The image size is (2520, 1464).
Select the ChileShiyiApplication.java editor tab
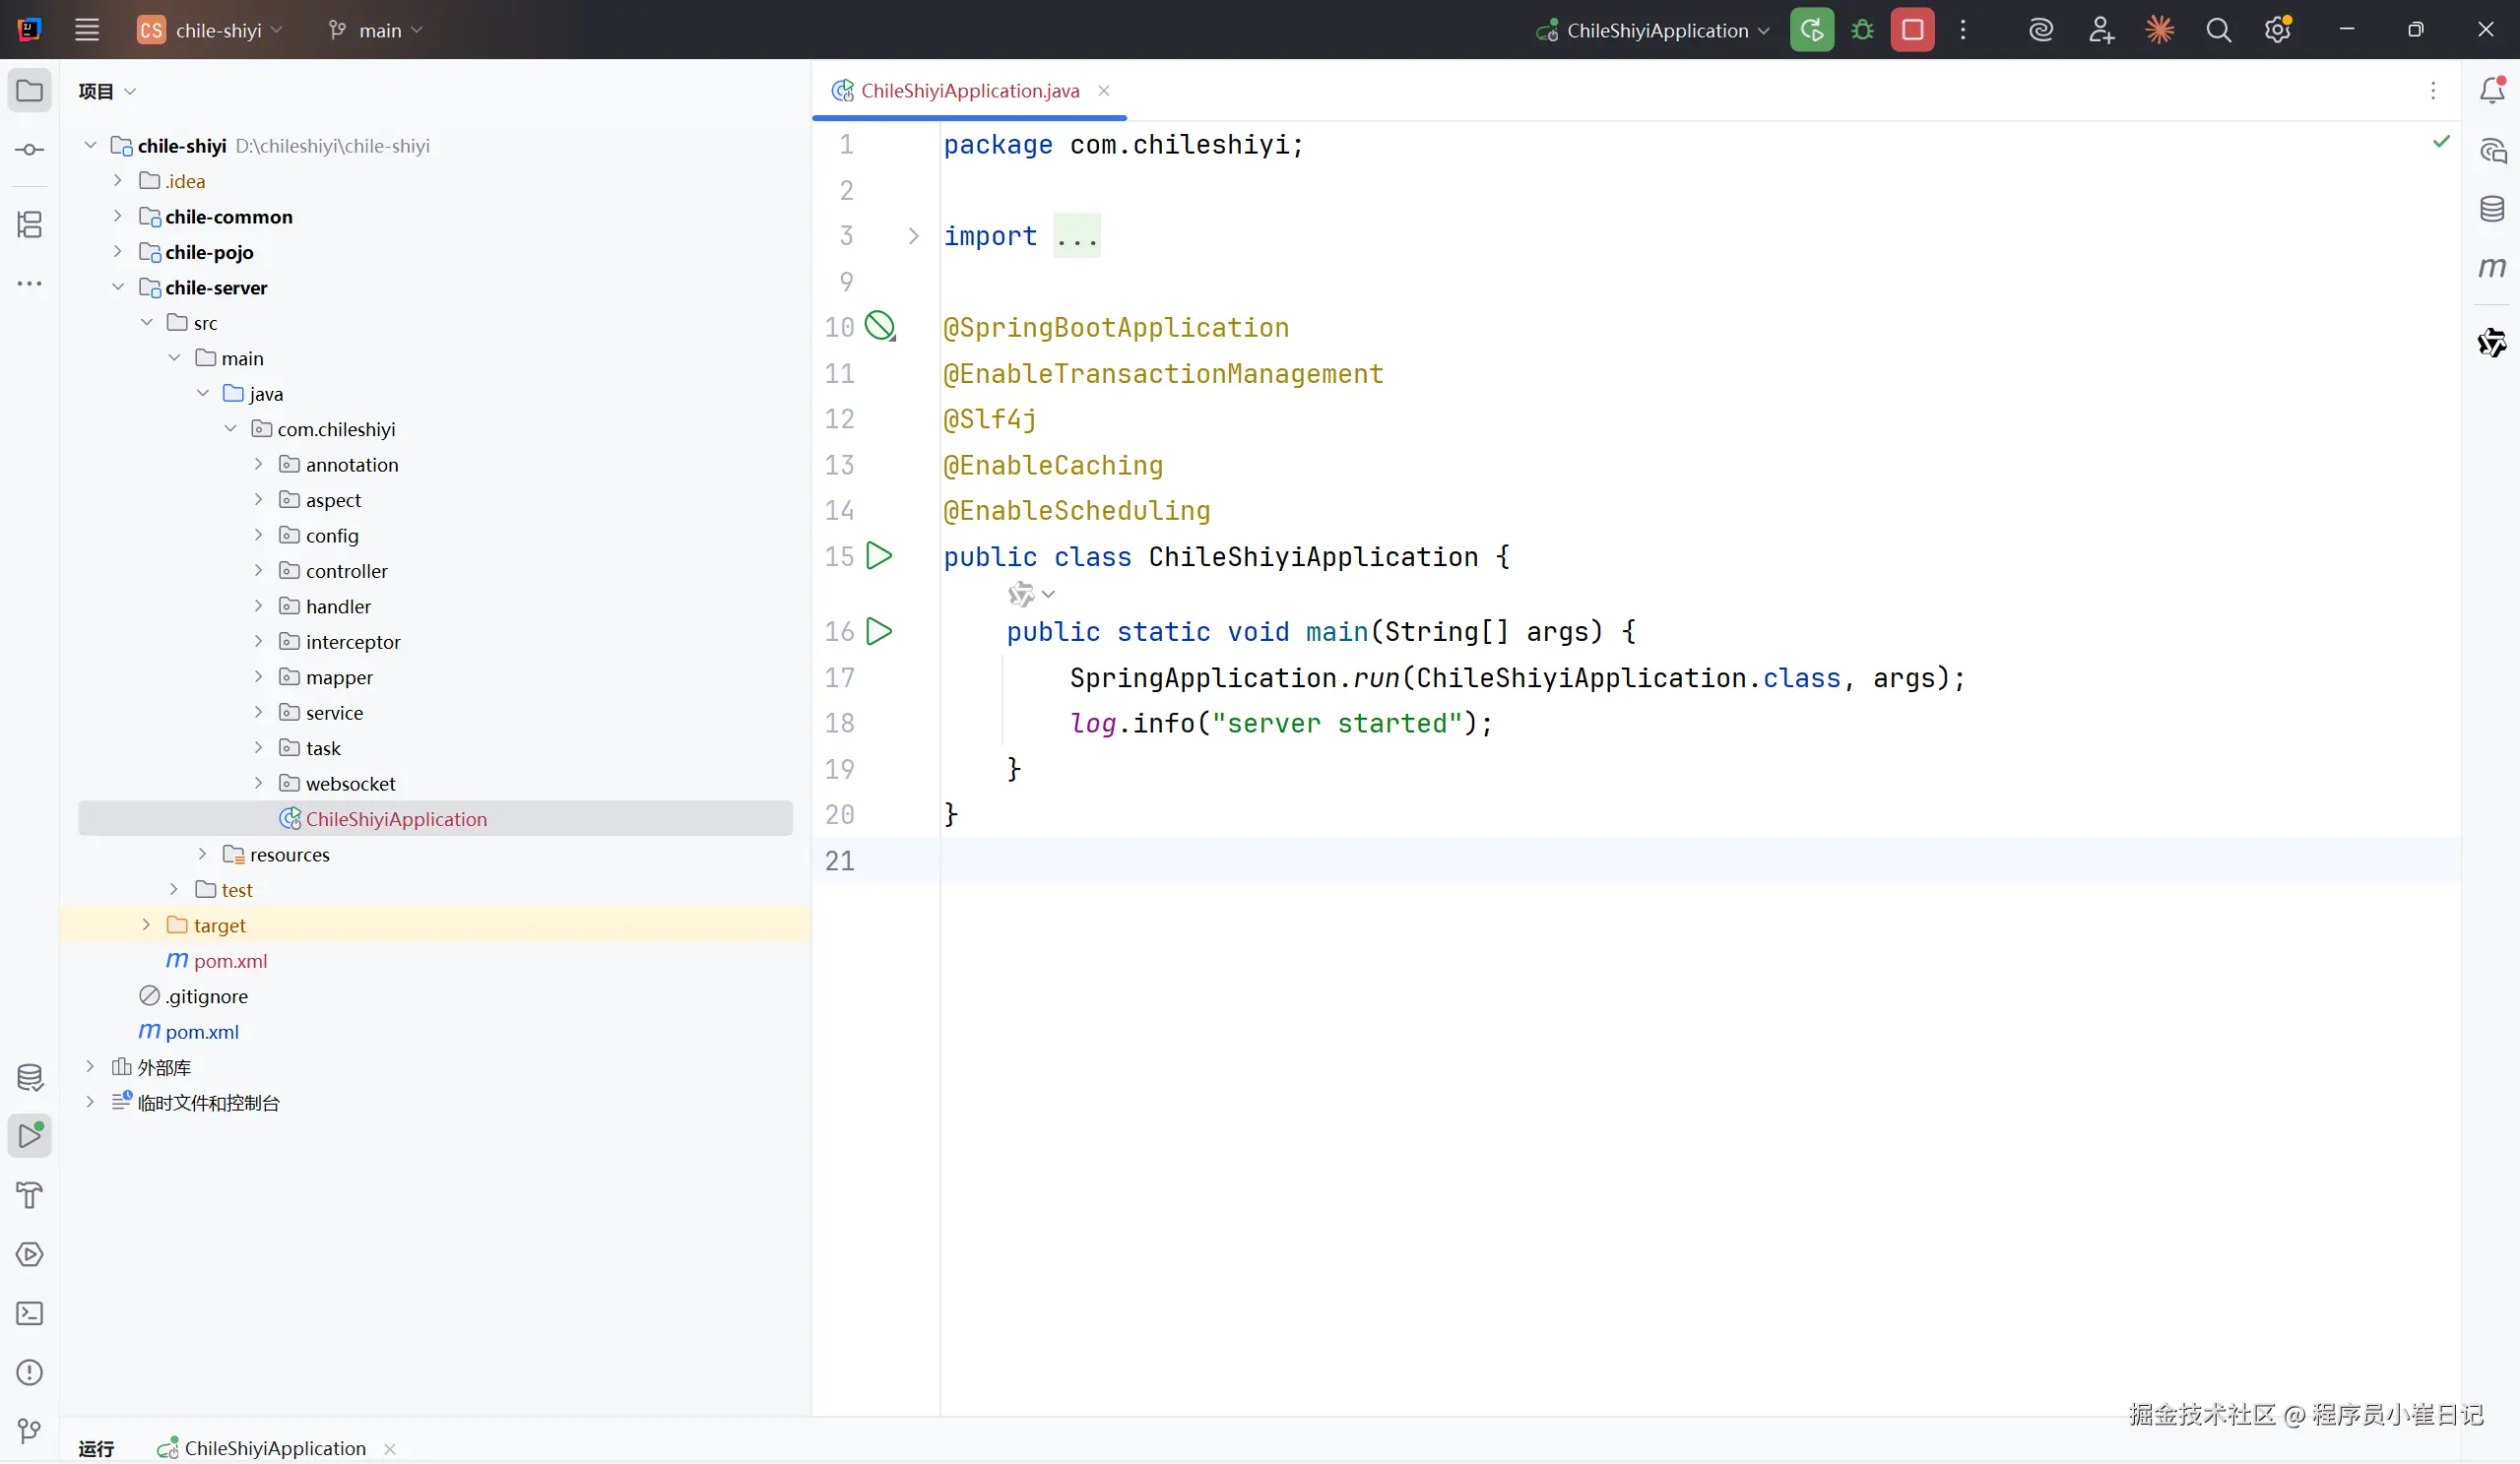[969, 91]
